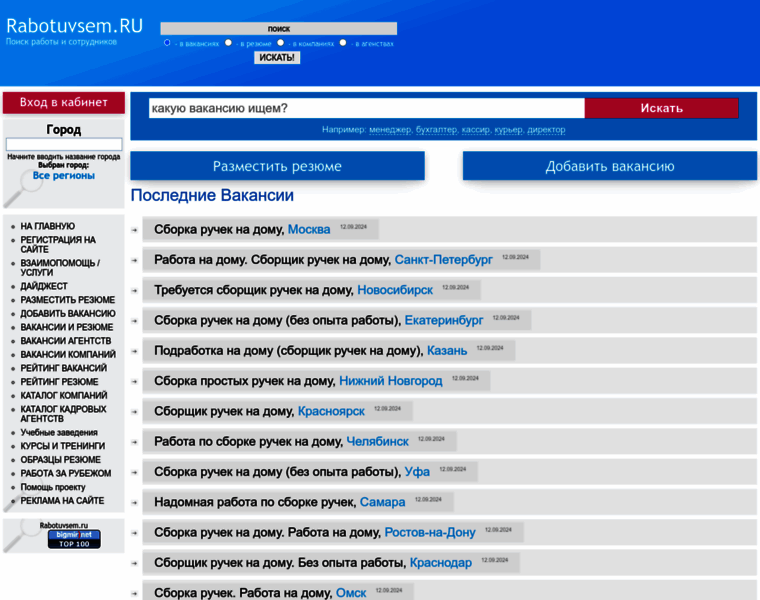Select the 'в резюме' radio button
Screen dimensions: 760x600
coord(228,43)
